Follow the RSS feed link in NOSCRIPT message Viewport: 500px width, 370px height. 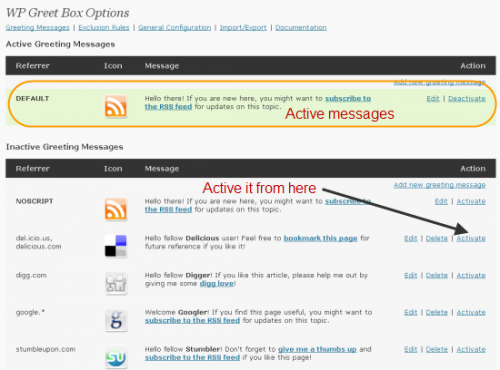click(168, 210)
